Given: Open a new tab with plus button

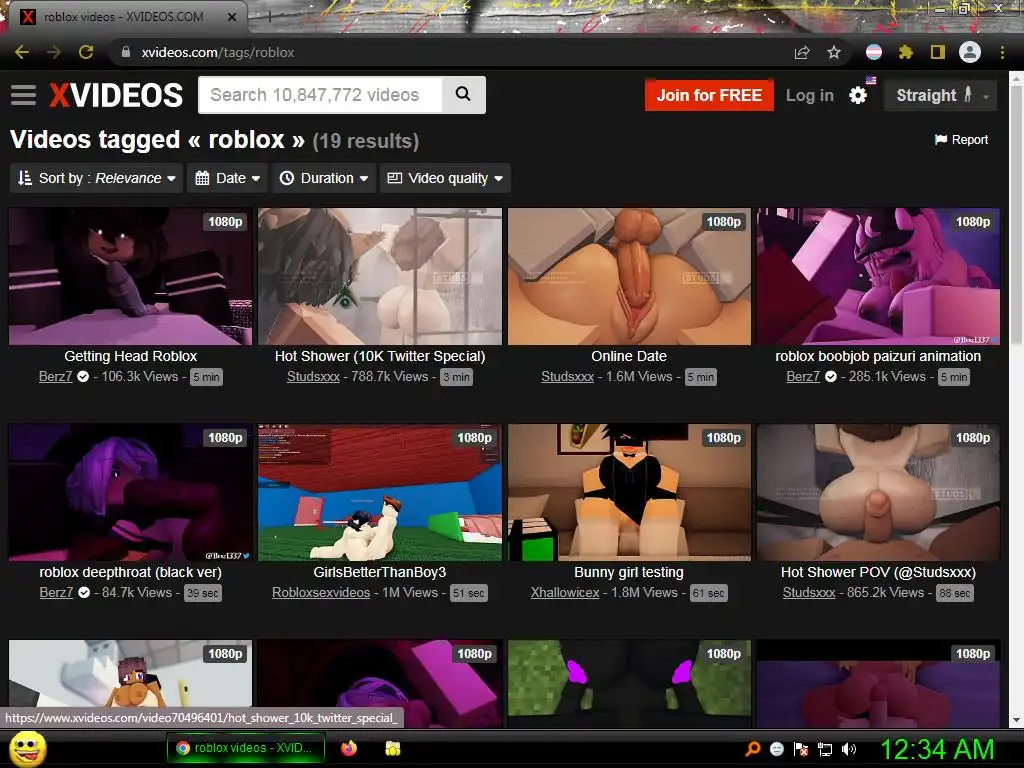Looking at the screenshot, I should click(270, 18).
